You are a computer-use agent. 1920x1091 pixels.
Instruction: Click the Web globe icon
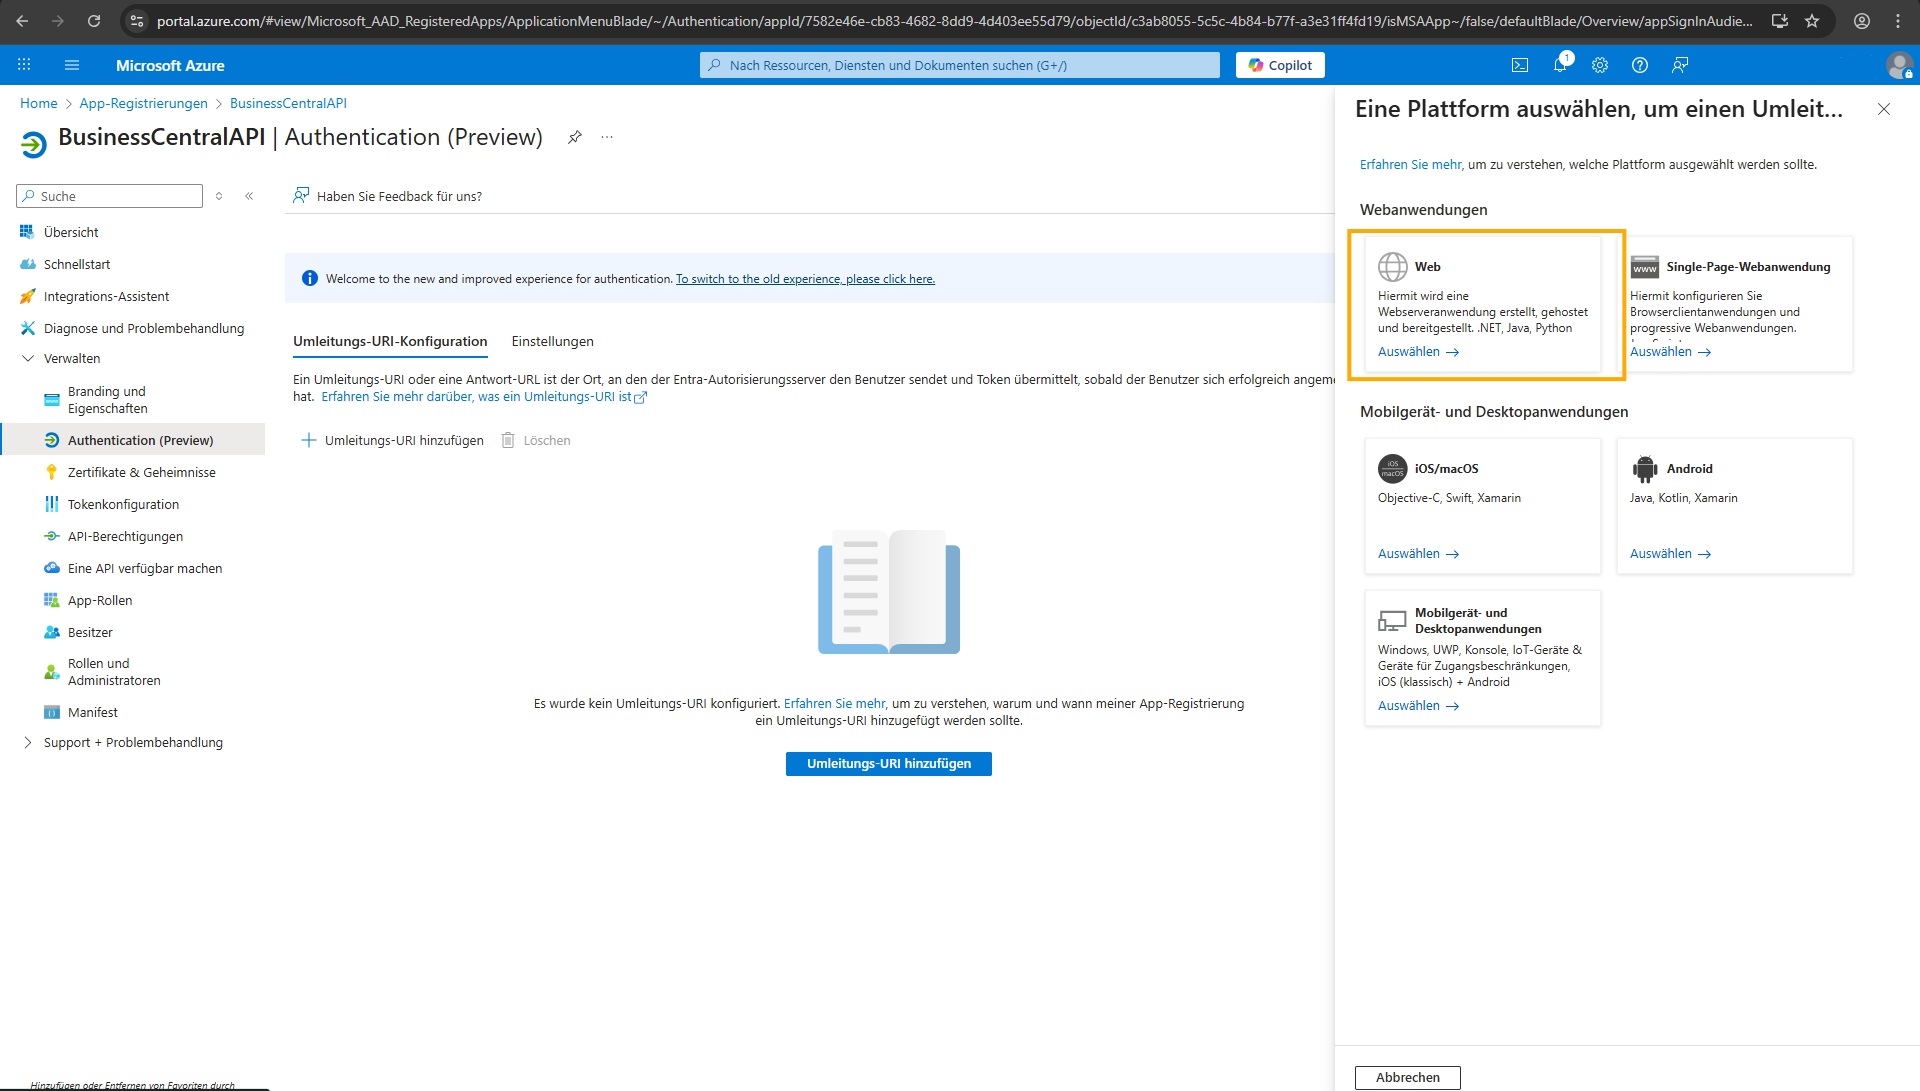point(1392,267)
